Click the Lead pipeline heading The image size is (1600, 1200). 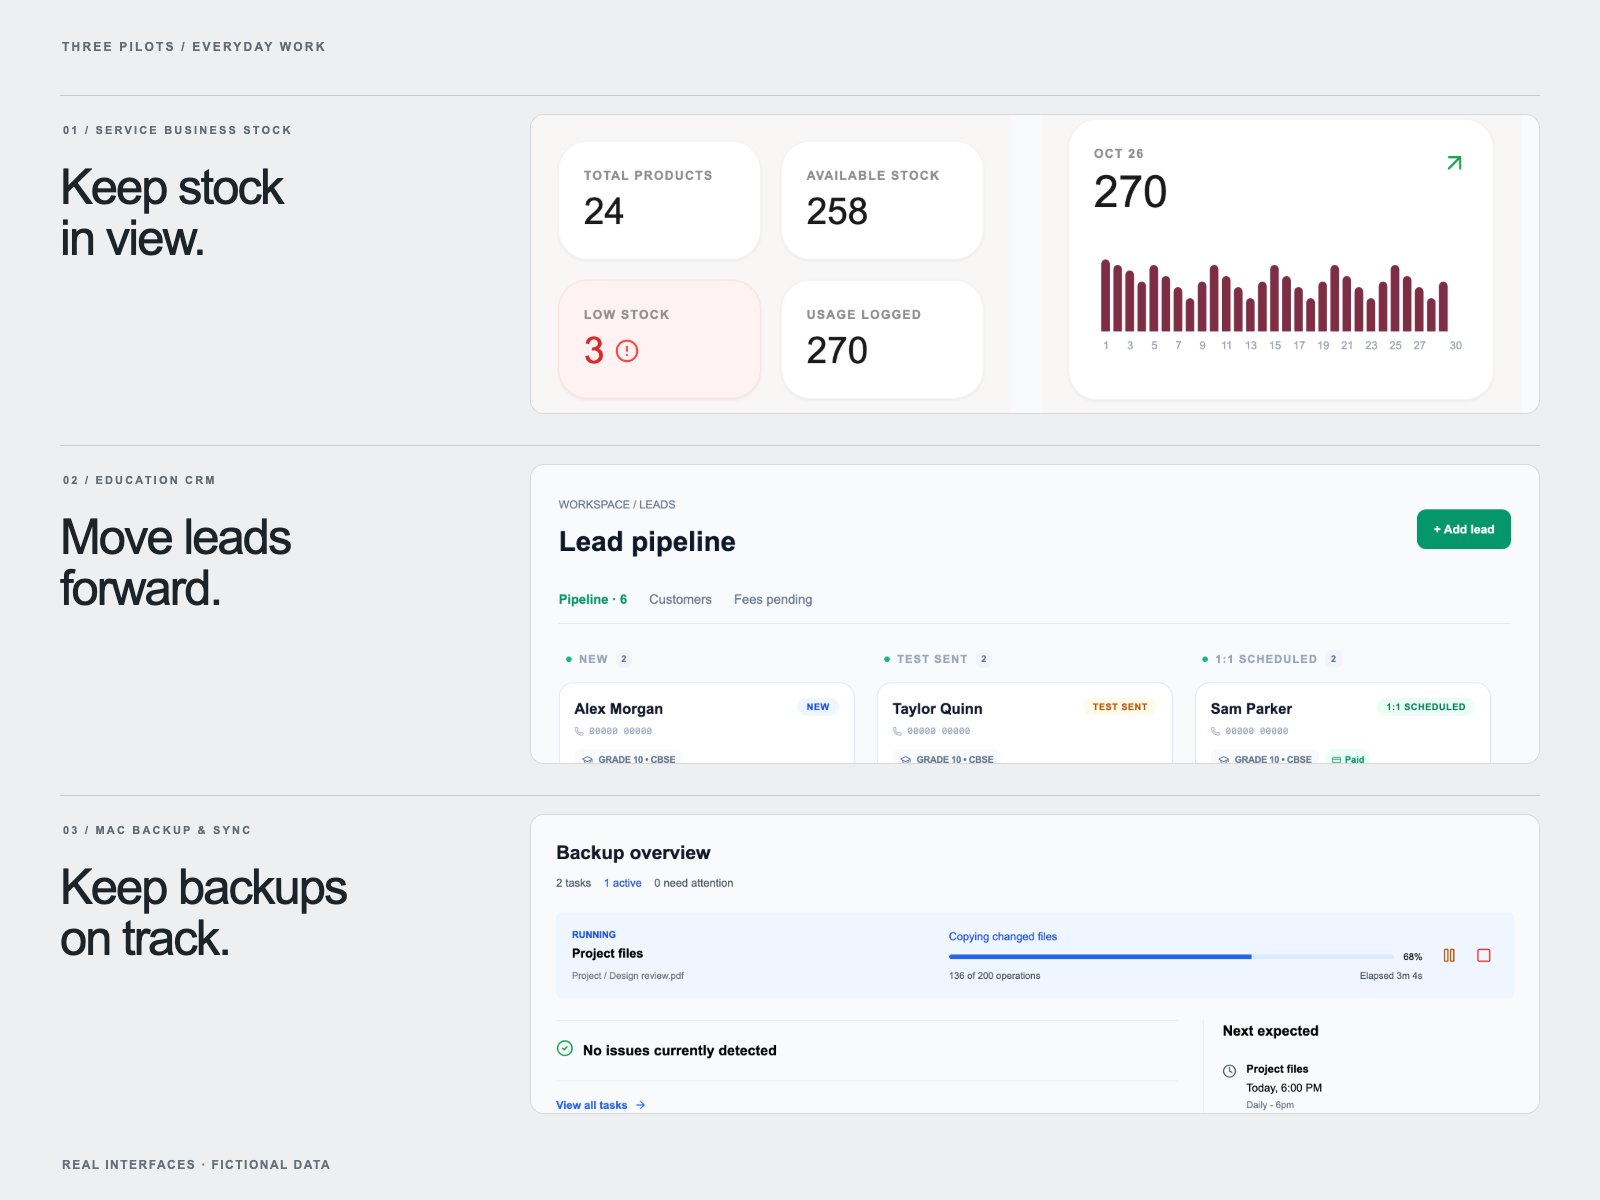(x=647, y=541)
